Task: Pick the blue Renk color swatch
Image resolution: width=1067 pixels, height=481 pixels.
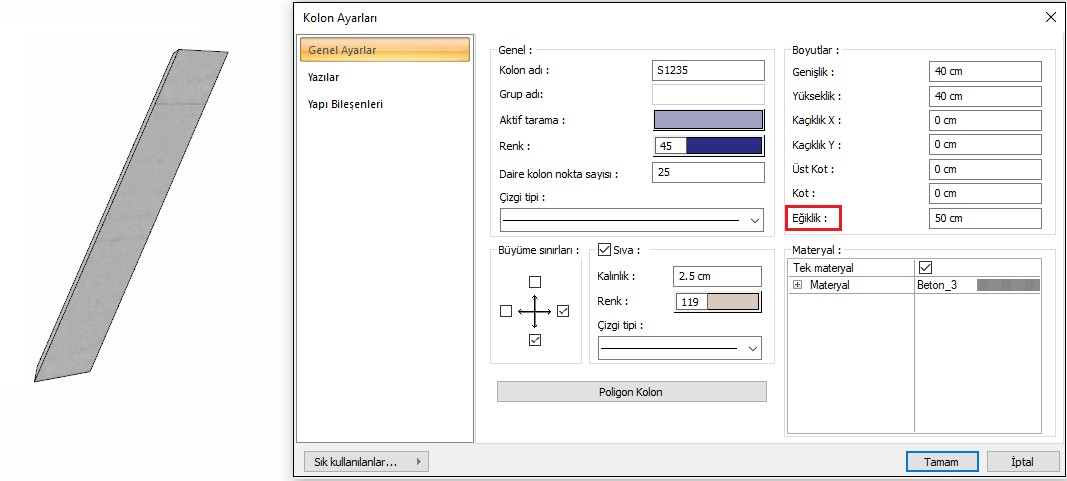Action: point(724,146)
